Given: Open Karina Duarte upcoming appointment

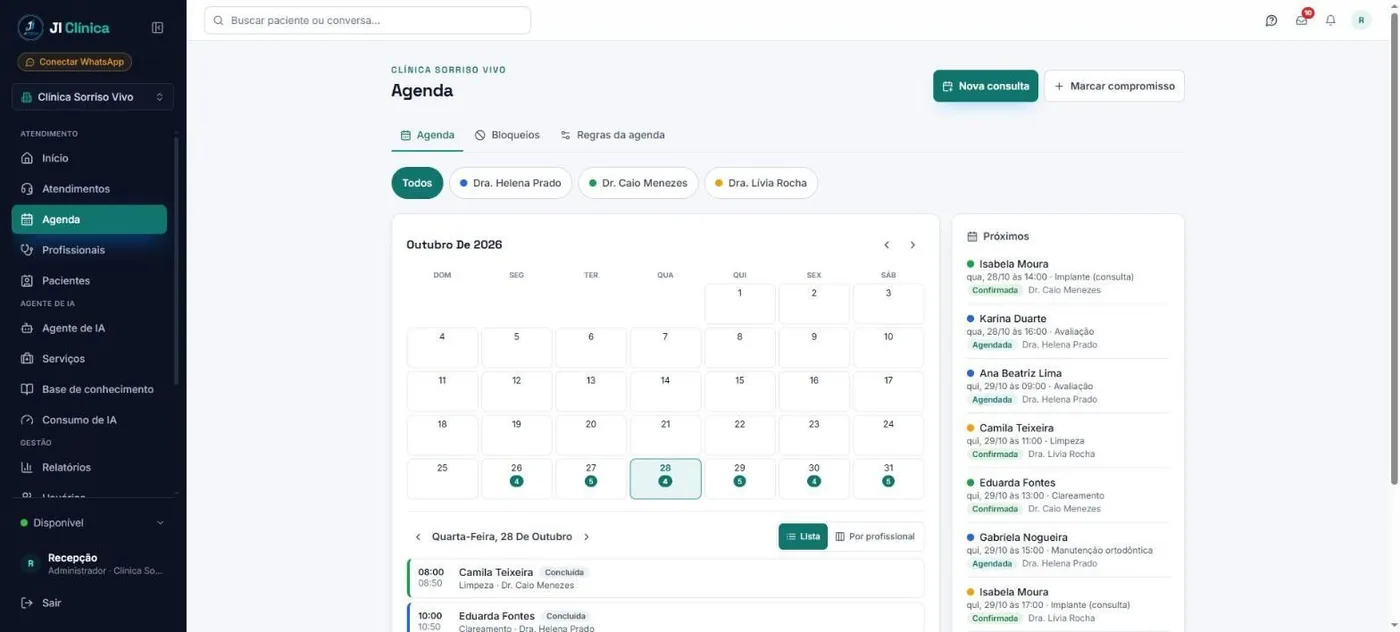Looking at the screenshot, I should coord(1067,332).
